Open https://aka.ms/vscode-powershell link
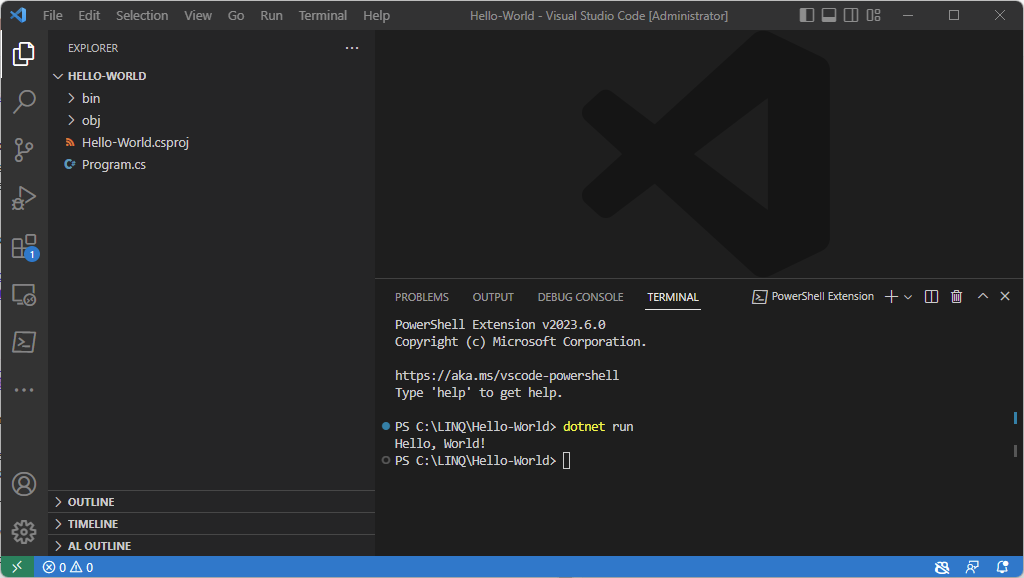This screenshot has width=1024, height=578. tap(507, 376)
